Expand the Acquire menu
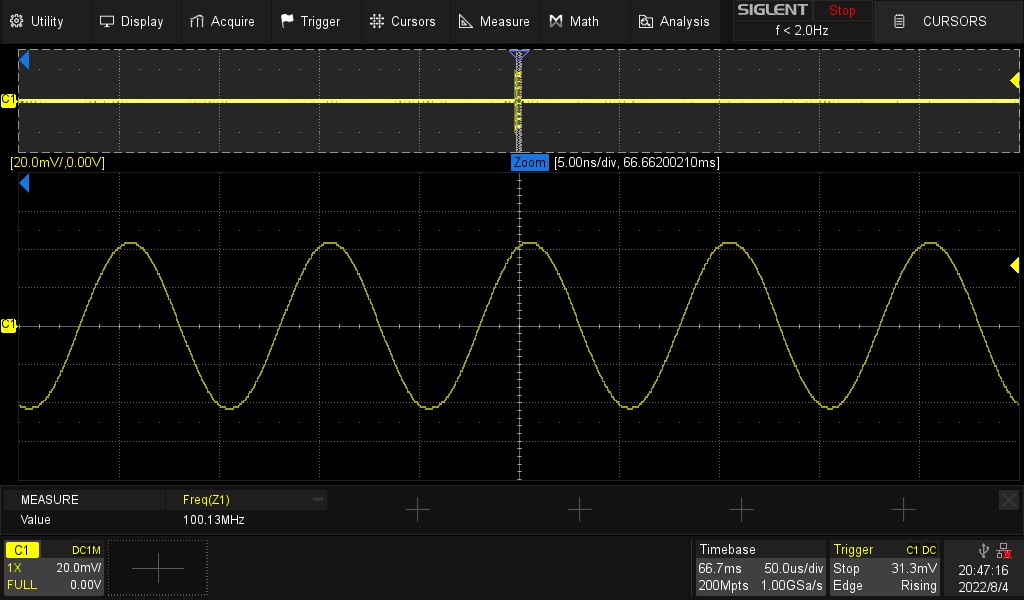This screenshot has height=600, width=1024. coord(222,21)
